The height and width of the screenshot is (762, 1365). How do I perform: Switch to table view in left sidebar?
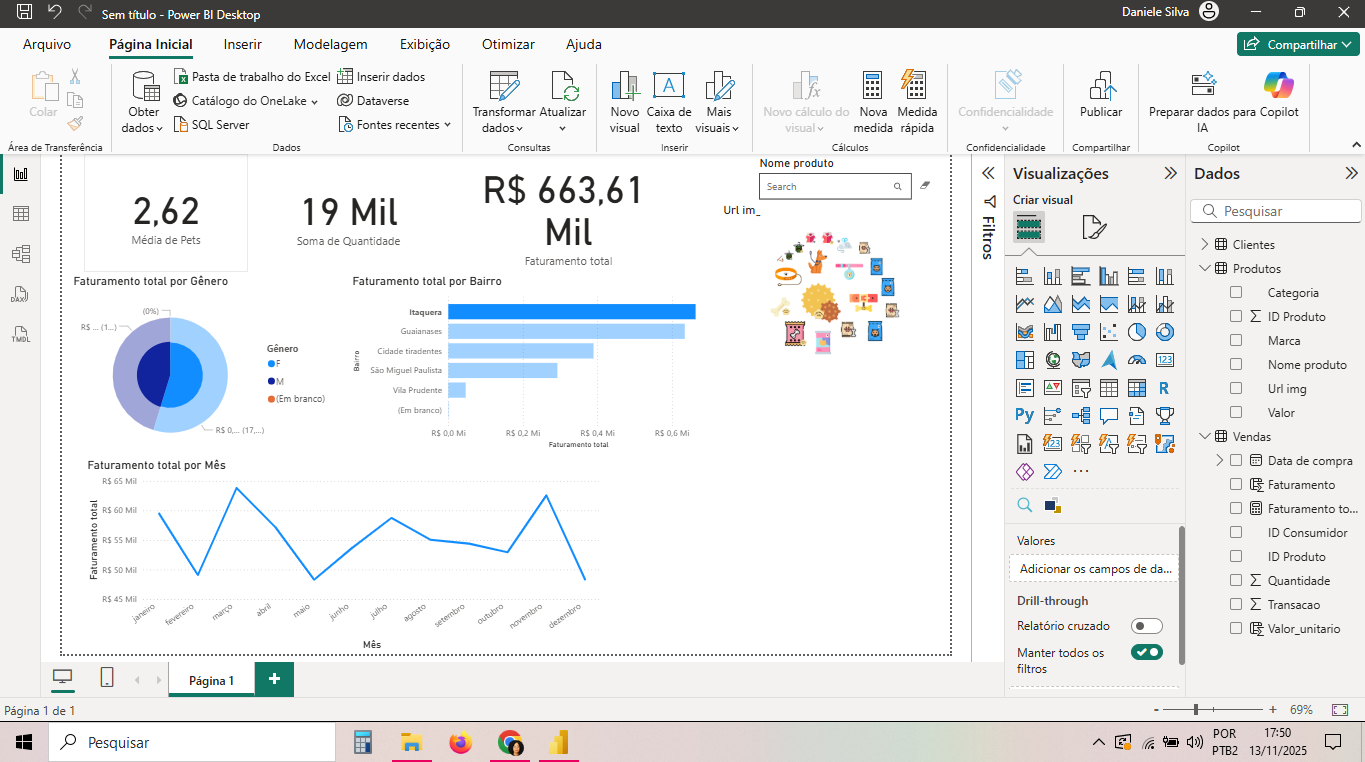[x=20, y=214]
